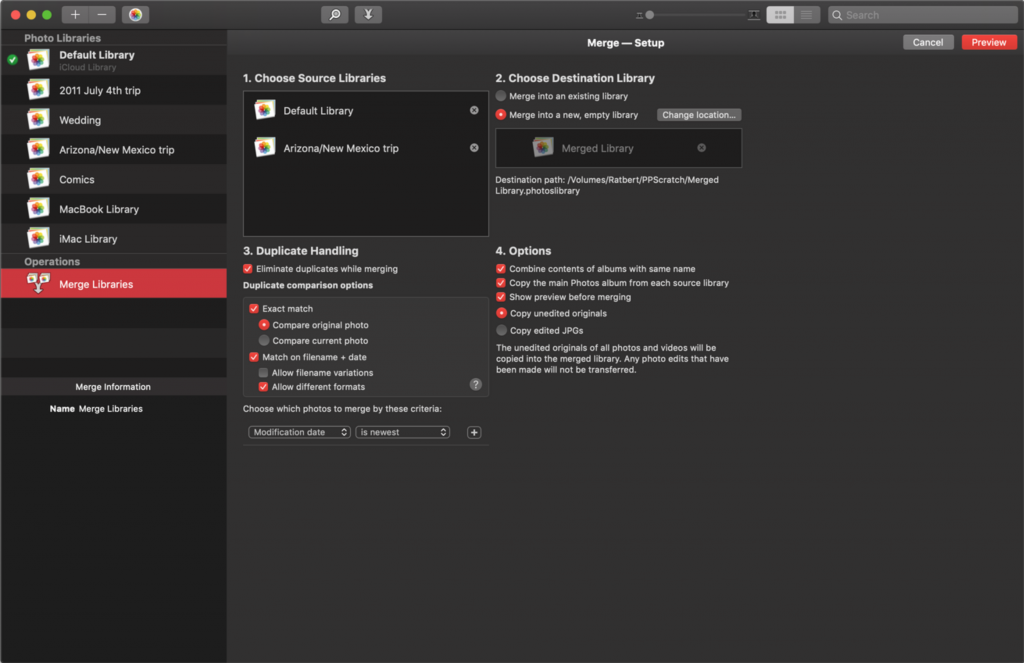Open help for duplicate comparison options
Screen dimensions: 1024x663
pos(475,384)
